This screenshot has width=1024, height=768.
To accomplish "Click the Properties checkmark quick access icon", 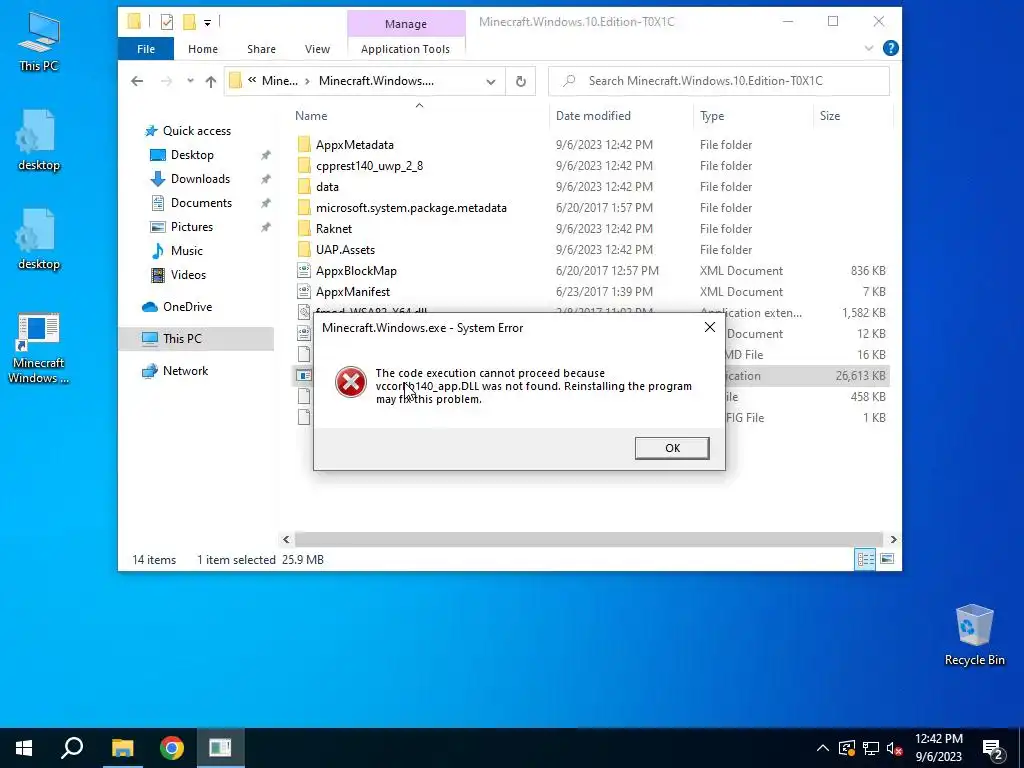I will tap(167, 22).
